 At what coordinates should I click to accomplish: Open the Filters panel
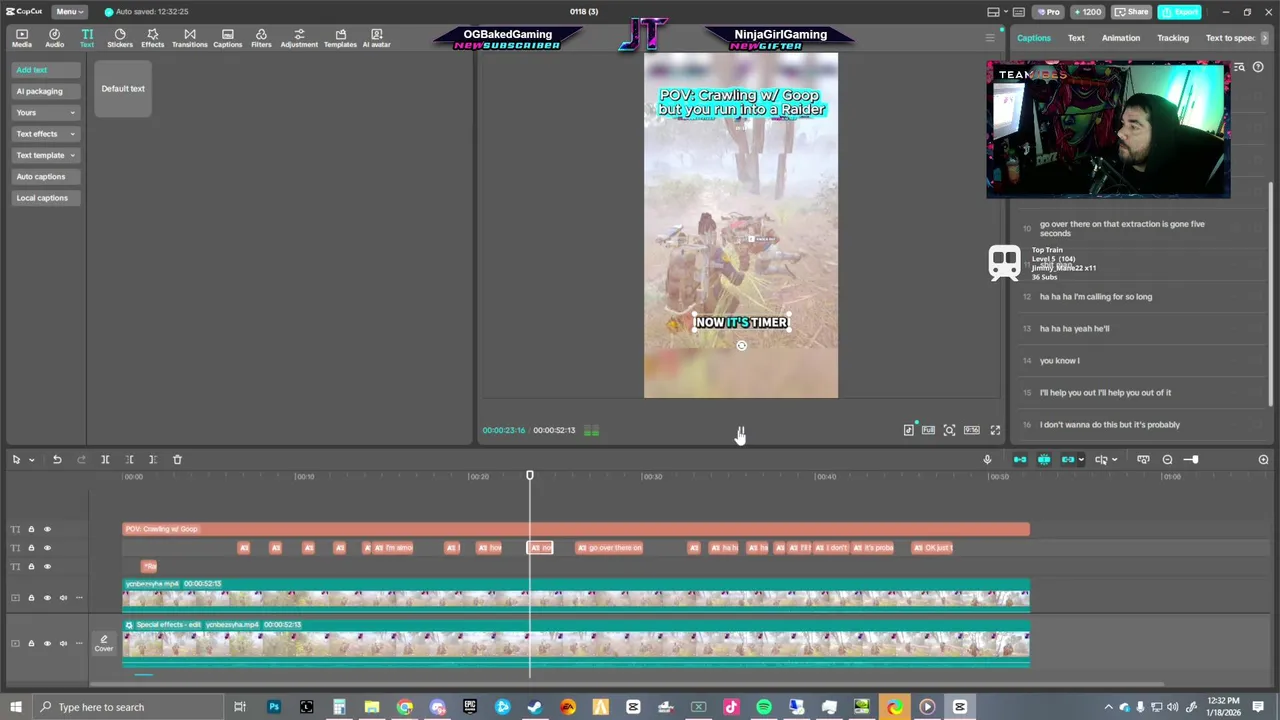point(261,38)
